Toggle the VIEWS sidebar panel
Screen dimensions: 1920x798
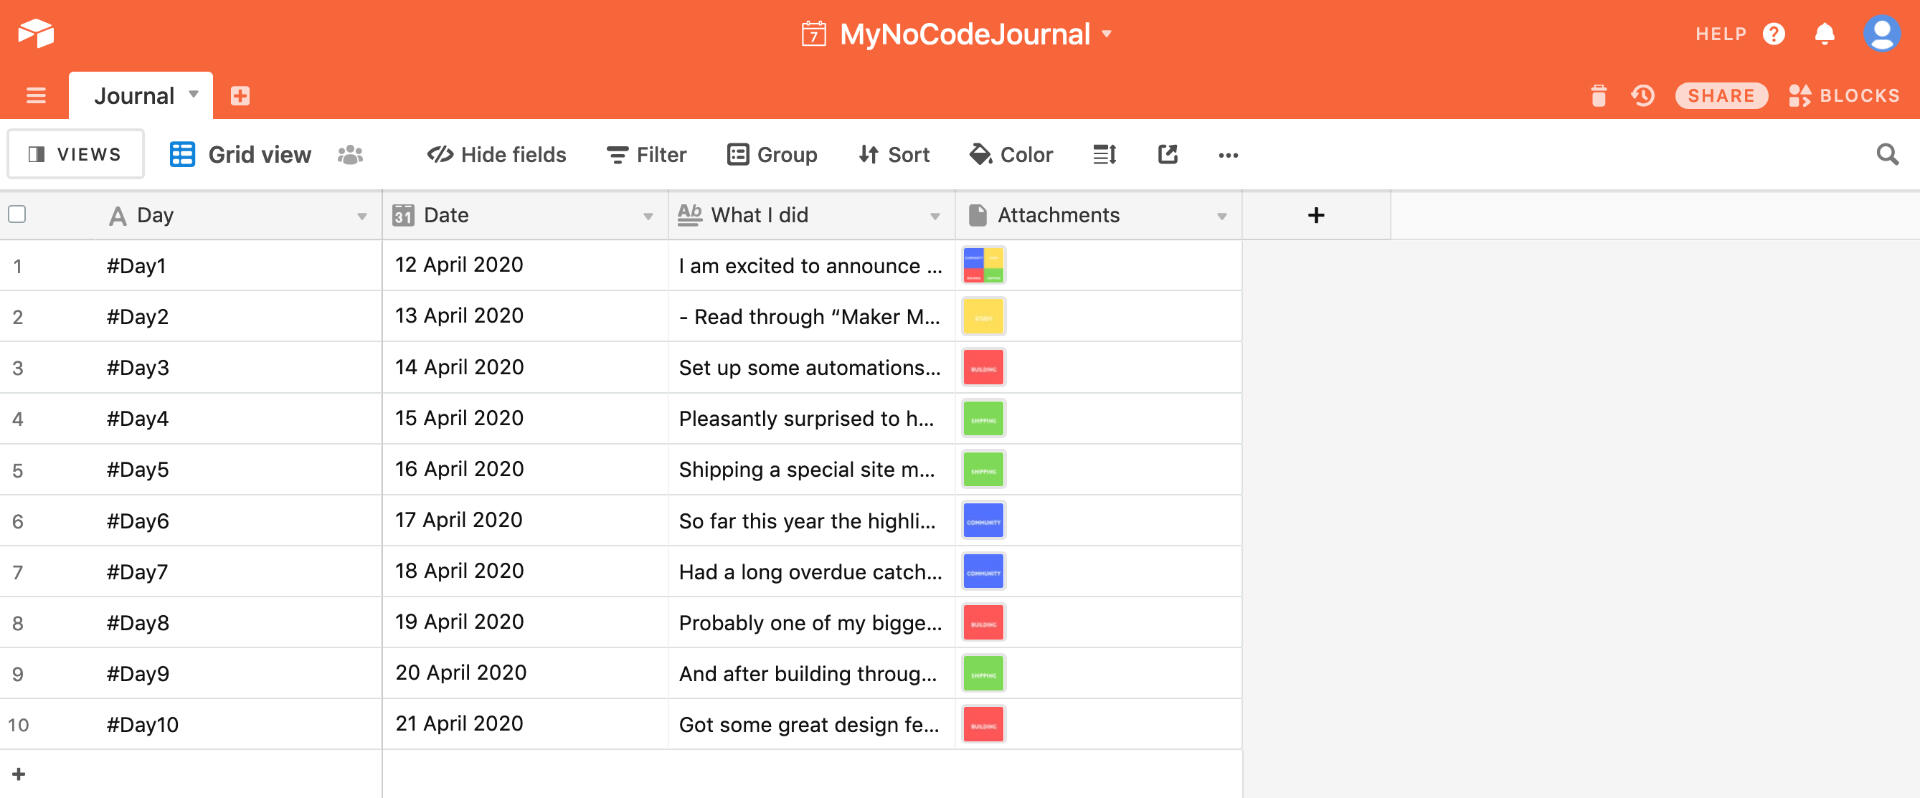tap(76, 154)
